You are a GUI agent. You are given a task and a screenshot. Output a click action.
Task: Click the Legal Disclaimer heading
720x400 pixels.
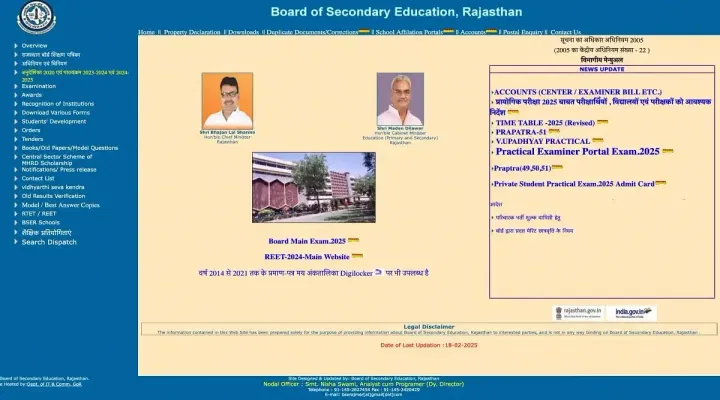429,327
